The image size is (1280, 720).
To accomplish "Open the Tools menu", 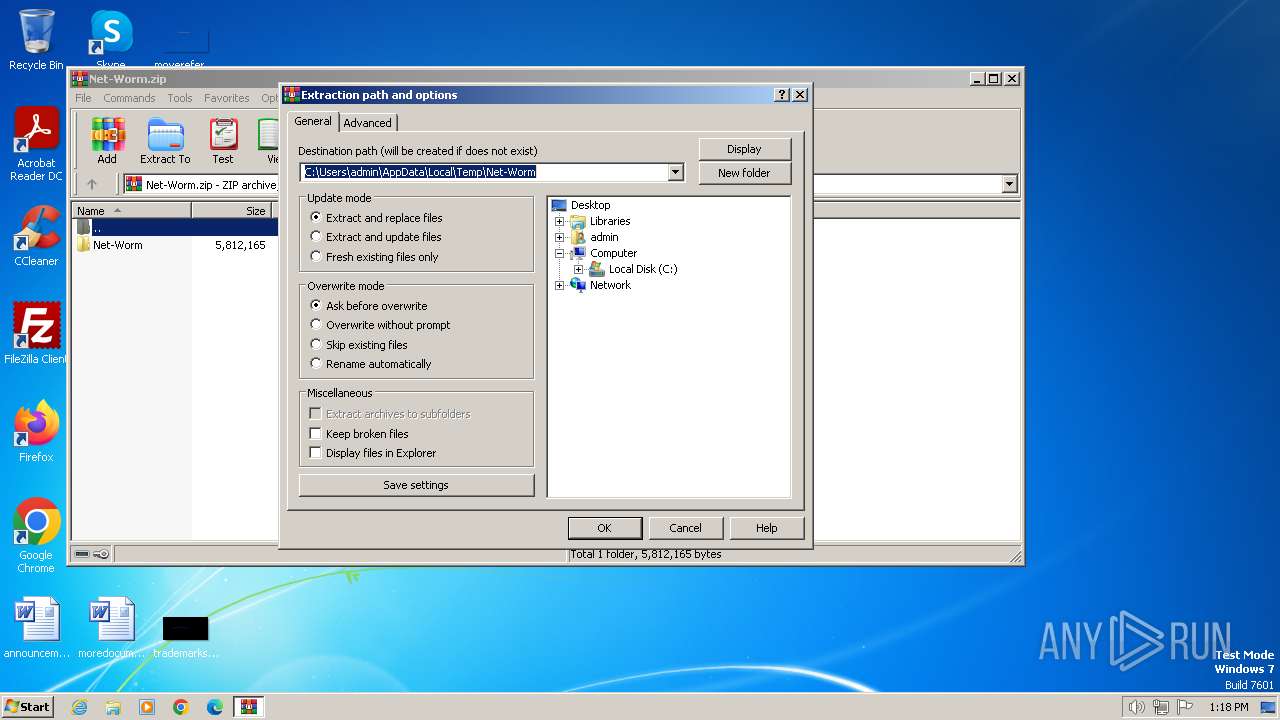I will coord(180,98).
